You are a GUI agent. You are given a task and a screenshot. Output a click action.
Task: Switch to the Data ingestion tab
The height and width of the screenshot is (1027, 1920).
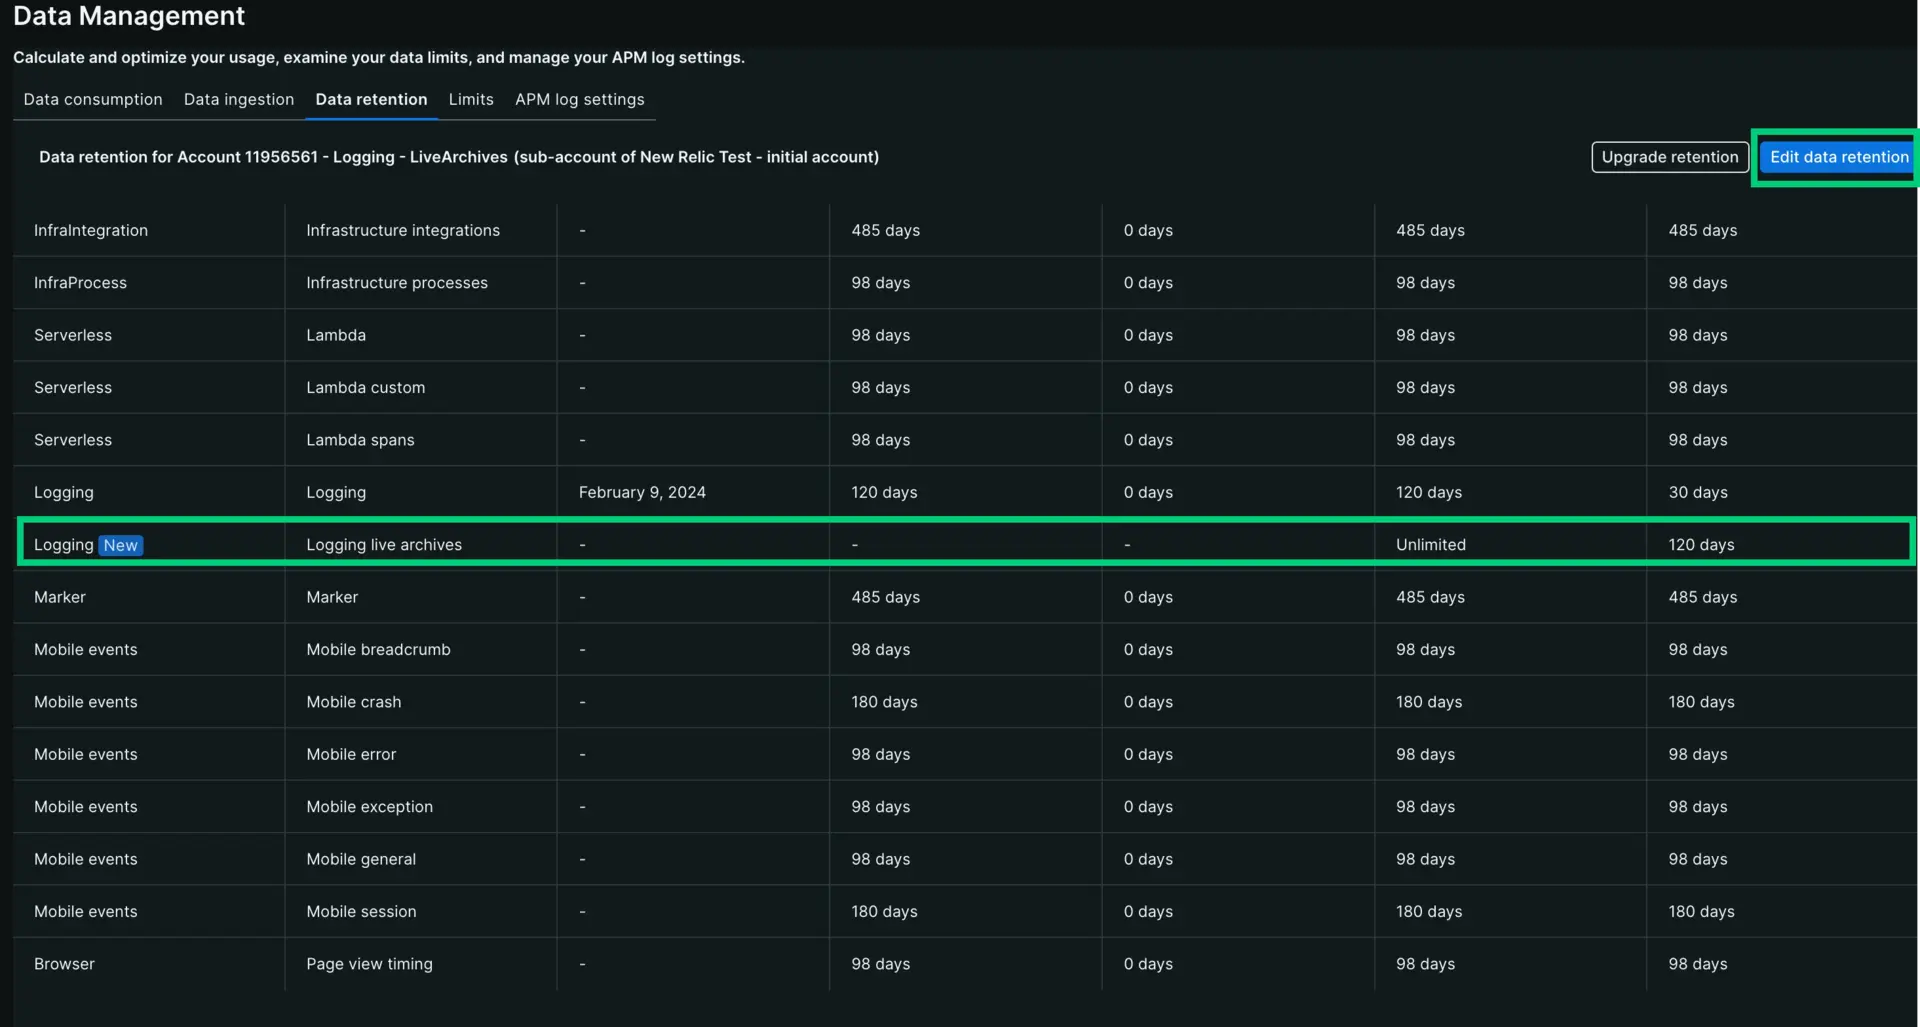click(x=239, y=99)
